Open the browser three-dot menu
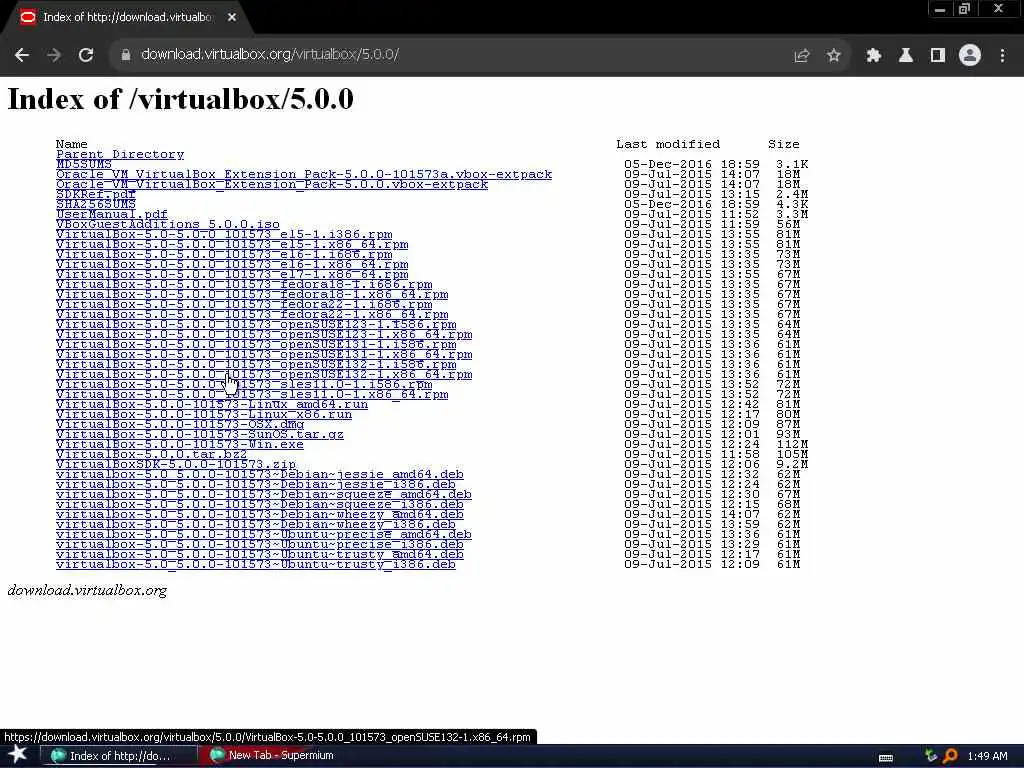The width and height of the screenshot is (1024, 768). click(x=1002, y=56)
